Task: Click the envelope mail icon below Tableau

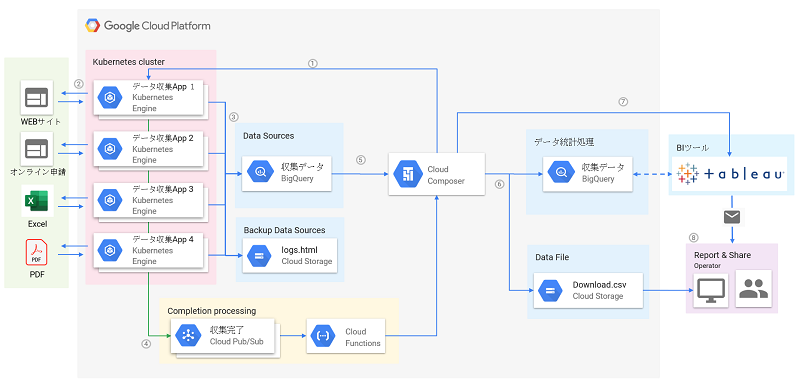Action: click(x=732, y=217)
